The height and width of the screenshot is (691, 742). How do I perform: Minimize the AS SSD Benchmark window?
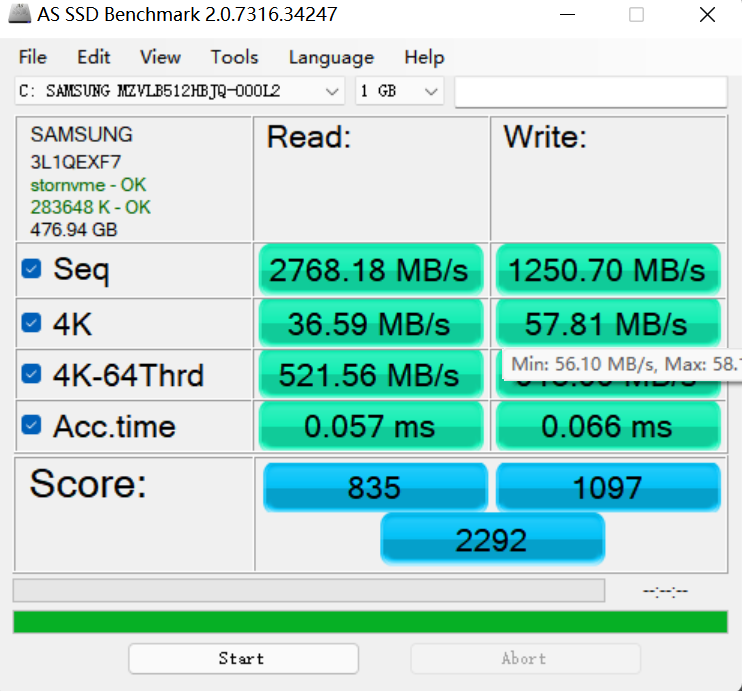point(567,15)
